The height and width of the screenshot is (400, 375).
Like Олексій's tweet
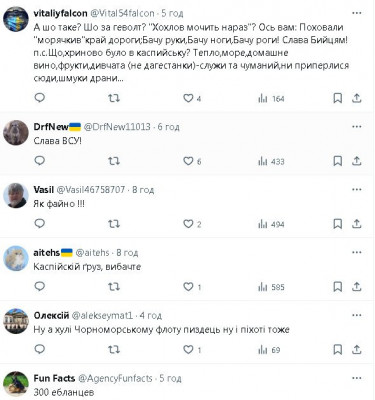pos(192,350)
